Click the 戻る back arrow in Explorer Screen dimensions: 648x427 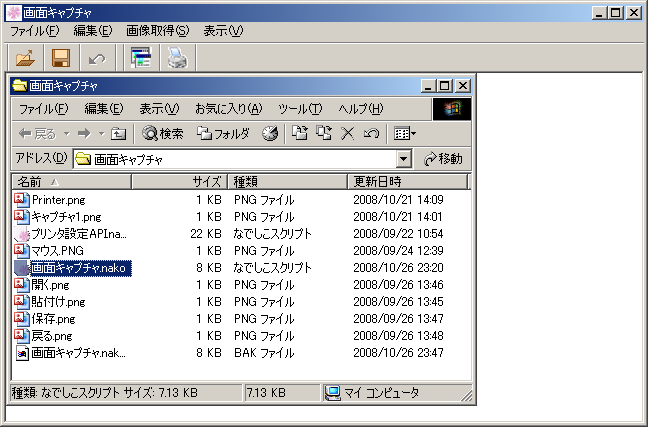[x=37, y=134]
